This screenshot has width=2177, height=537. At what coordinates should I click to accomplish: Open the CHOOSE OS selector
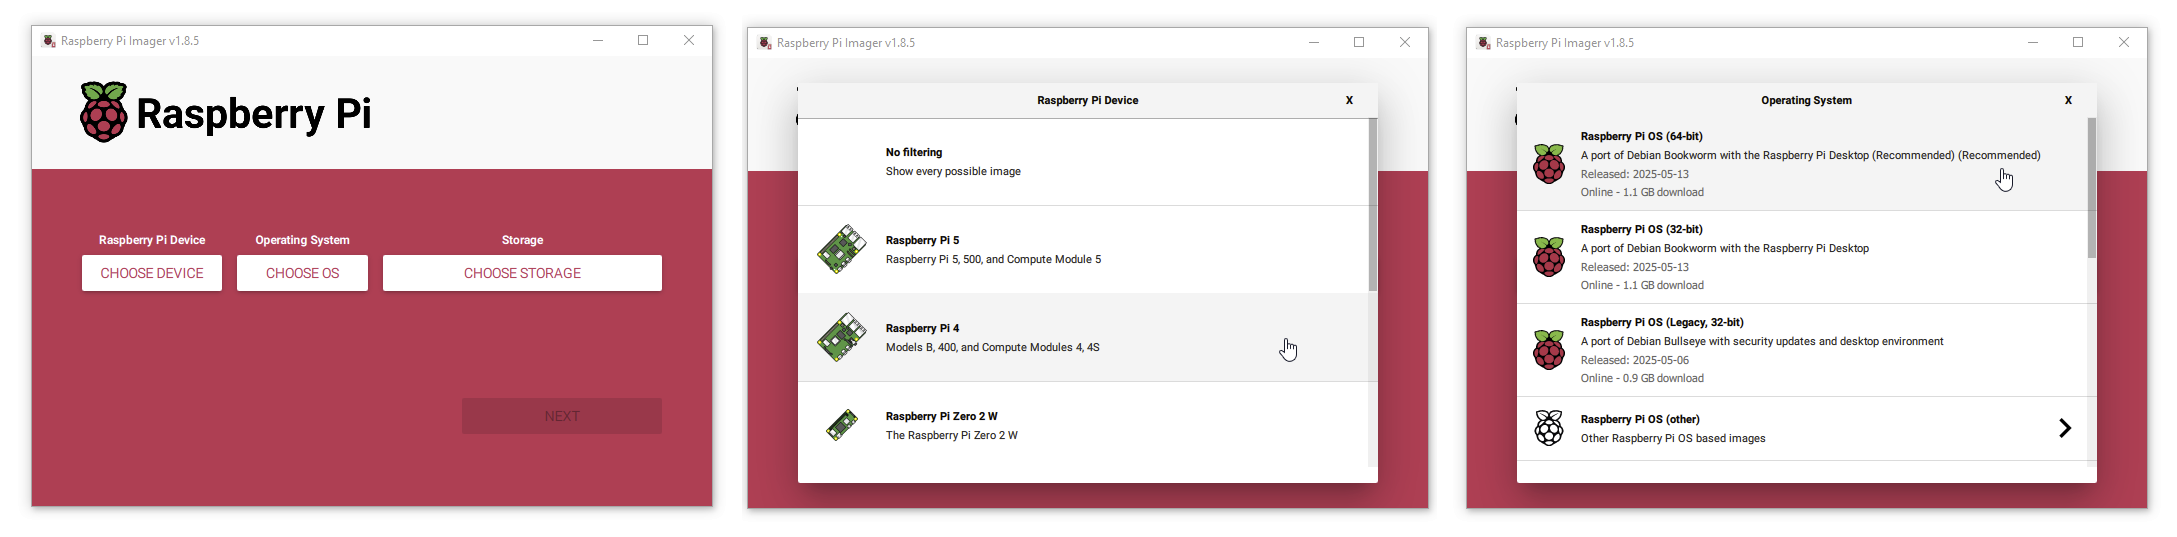click(302, 273)
